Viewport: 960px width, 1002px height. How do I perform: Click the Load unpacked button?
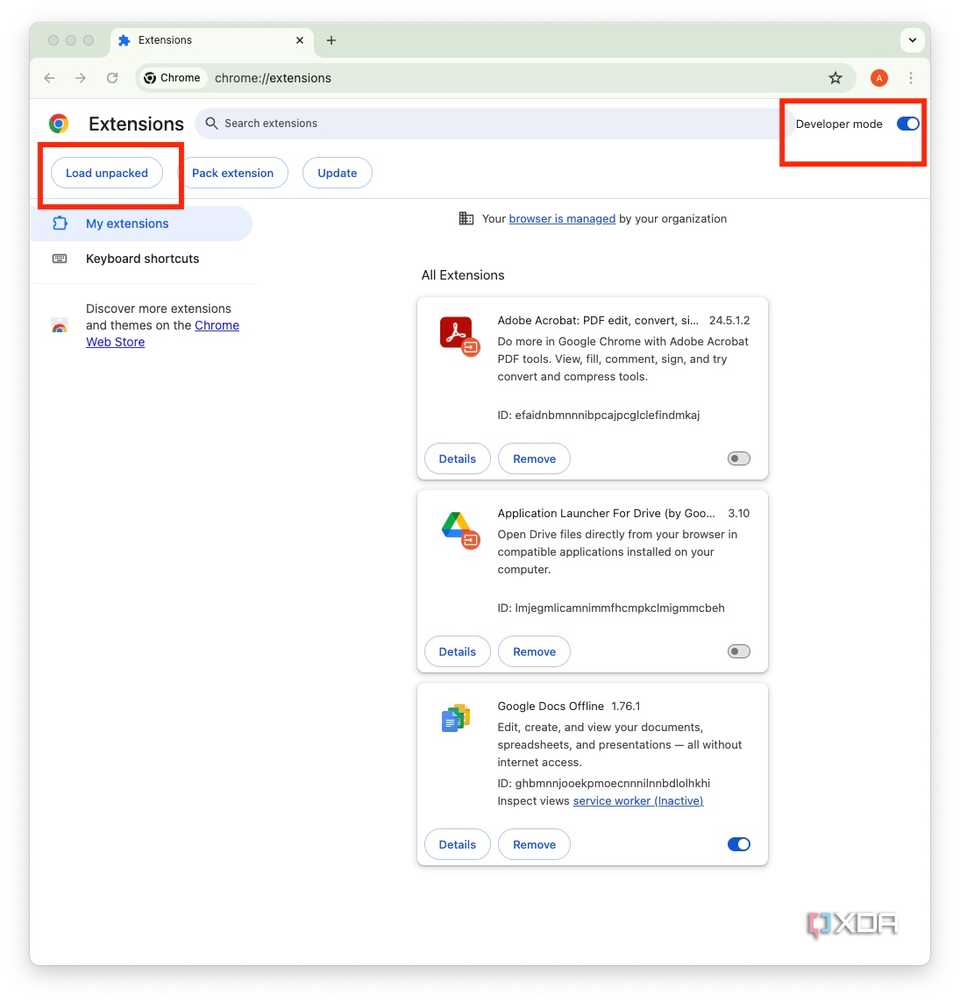pos(107,172)
